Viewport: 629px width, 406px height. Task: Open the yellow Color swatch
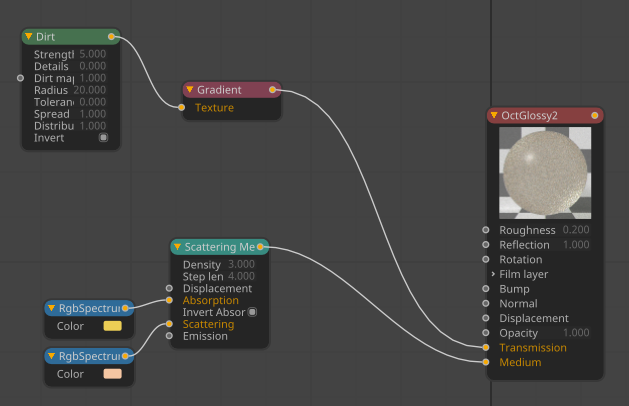[112, 326]
